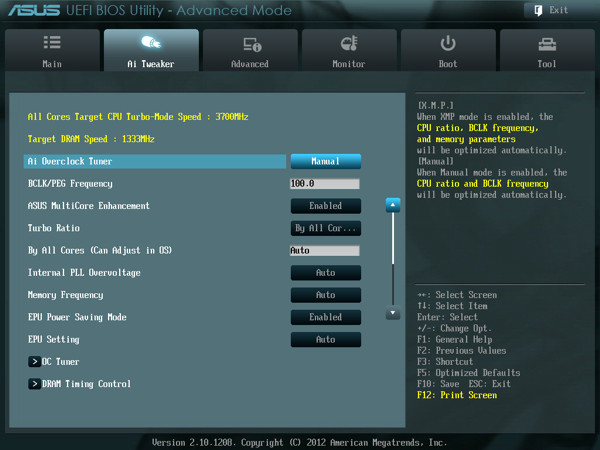Open EPU Setting Auto dropdown

(326, 339)
